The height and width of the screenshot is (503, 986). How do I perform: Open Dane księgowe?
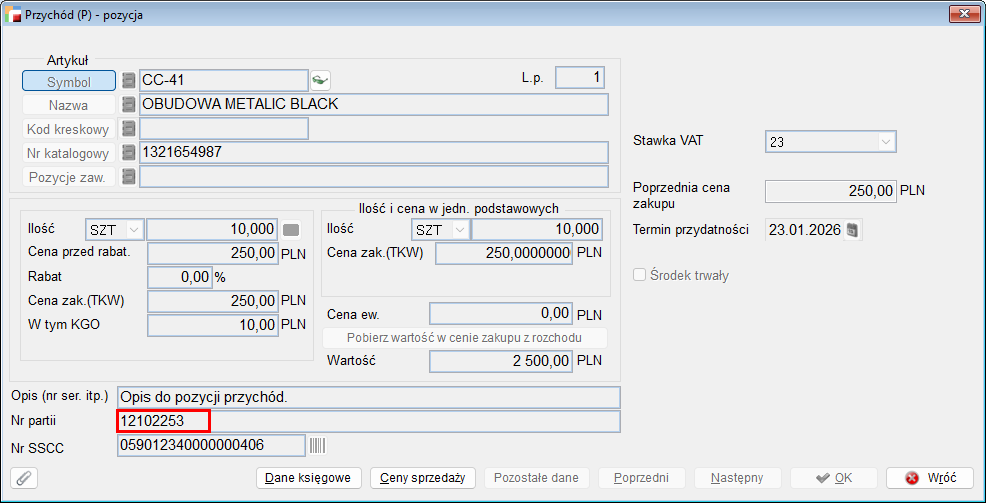click(308, 478)
